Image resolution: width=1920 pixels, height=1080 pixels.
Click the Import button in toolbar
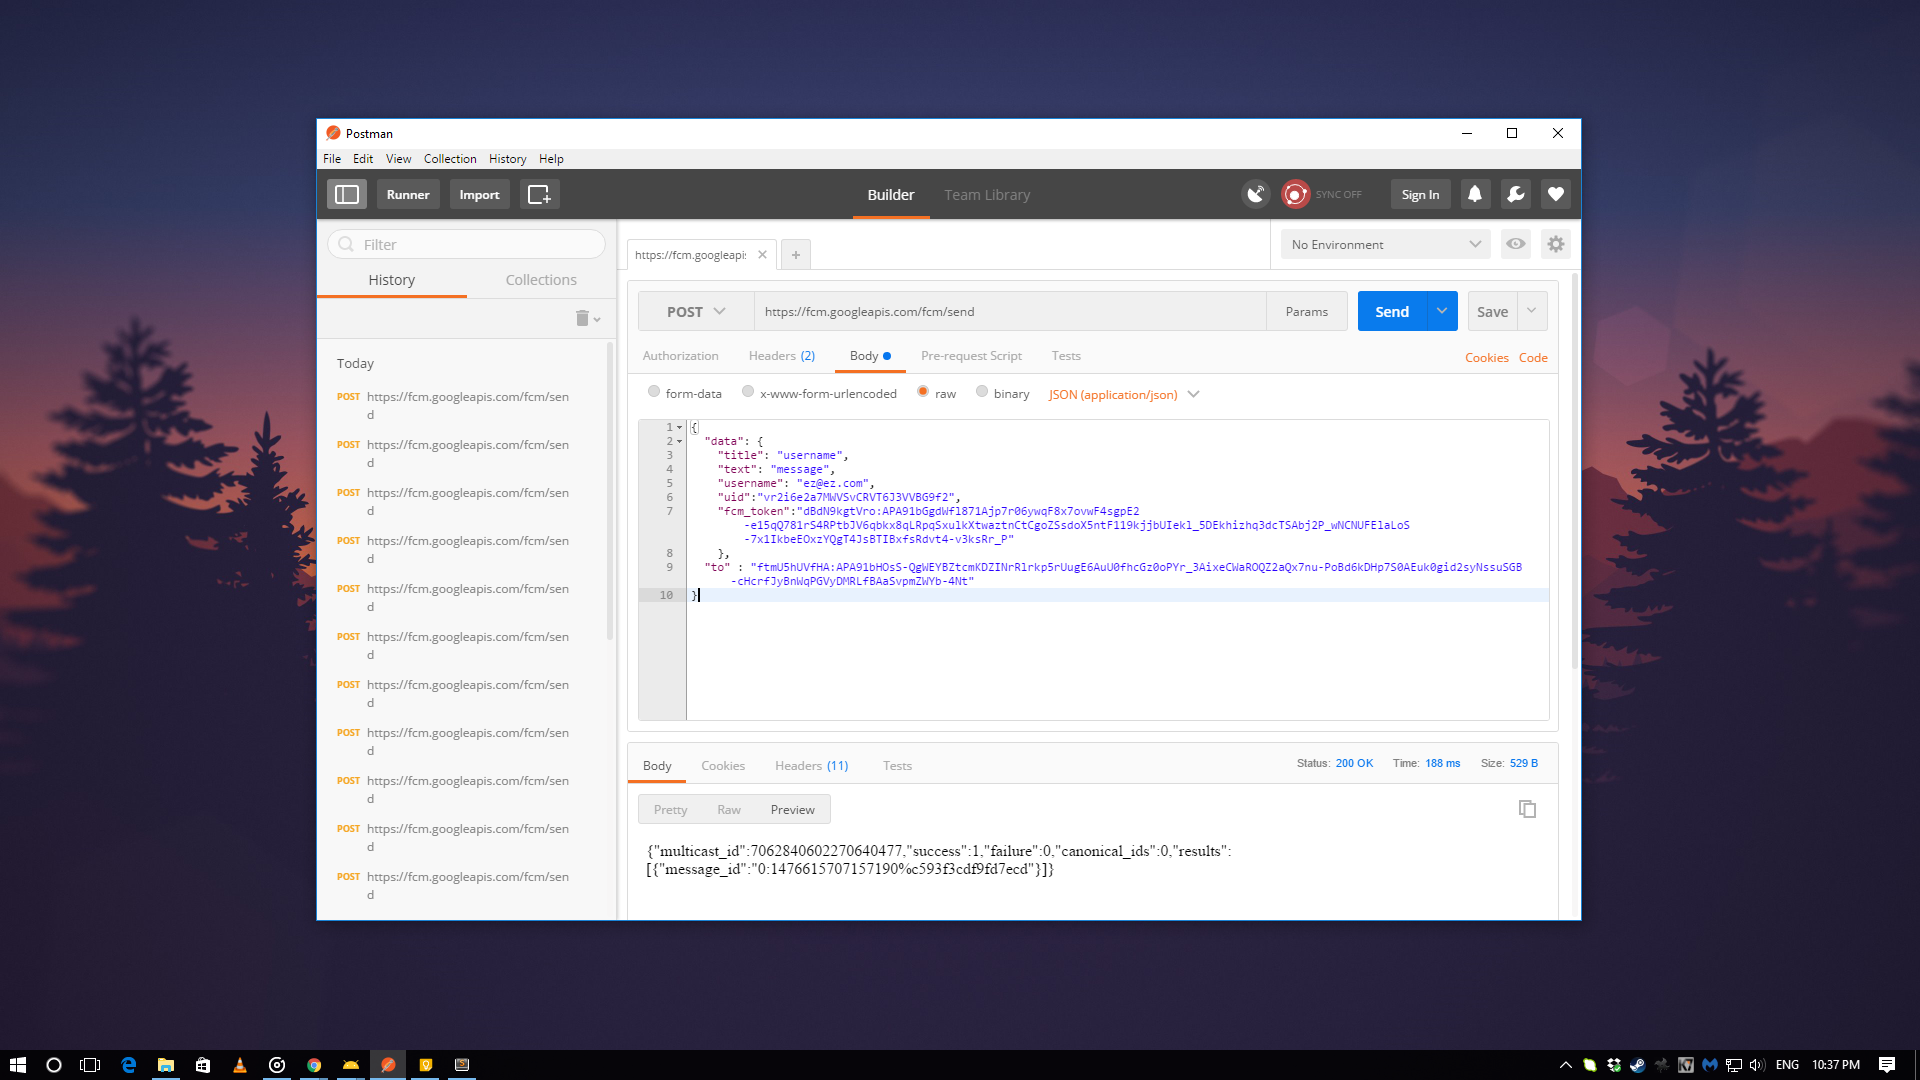[x=477, y=194]
